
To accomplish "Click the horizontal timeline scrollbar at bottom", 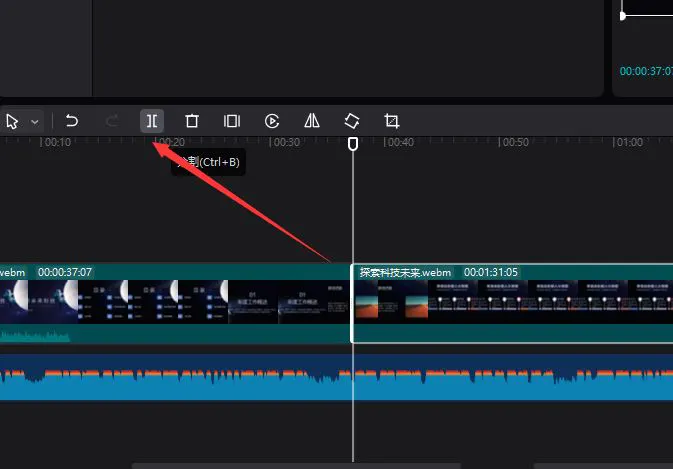I will tap(296, 466).
